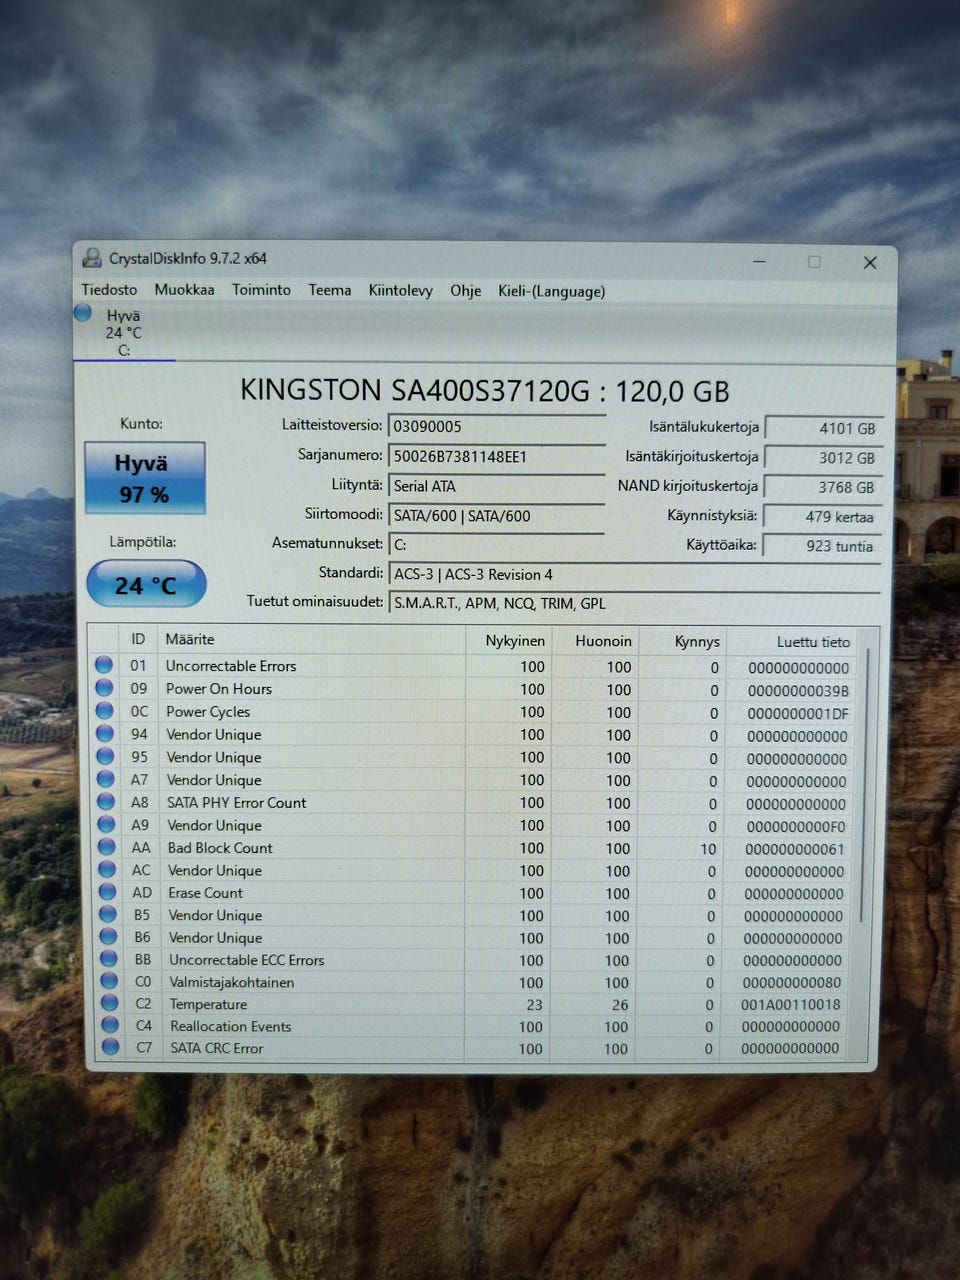Click the Laitteistoversio field 03090005
Screen dimensions: 960x1280
tap(496, 427)
